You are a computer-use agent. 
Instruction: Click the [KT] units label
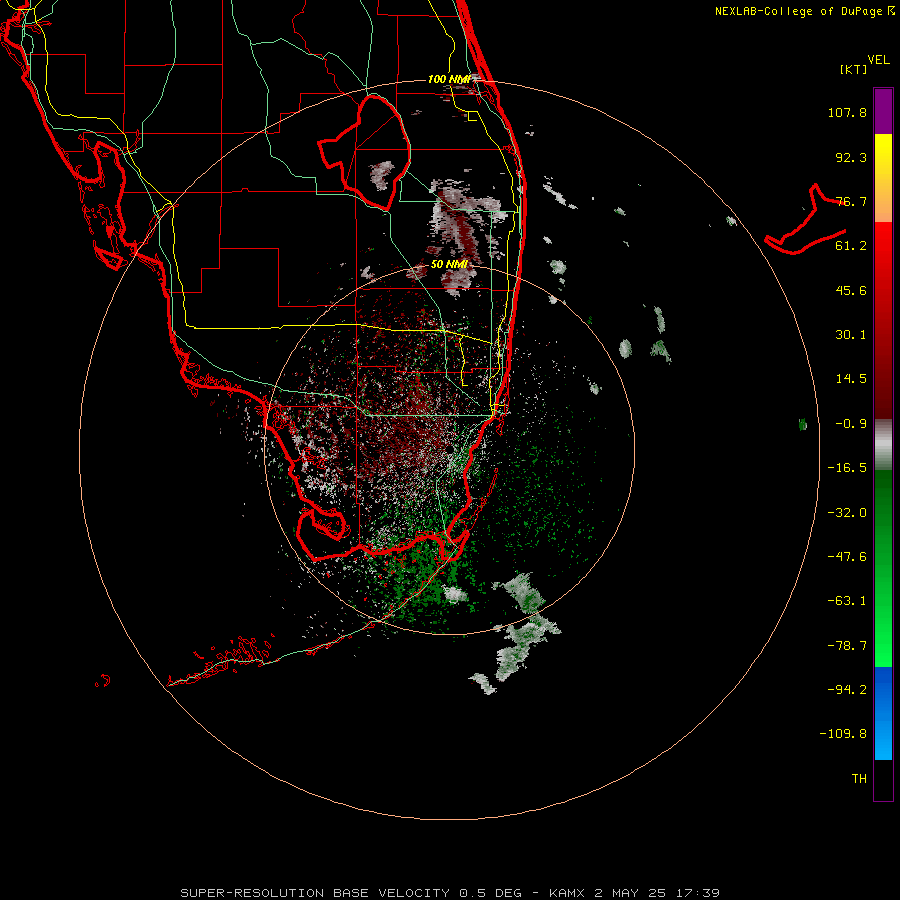click(854, 69)
